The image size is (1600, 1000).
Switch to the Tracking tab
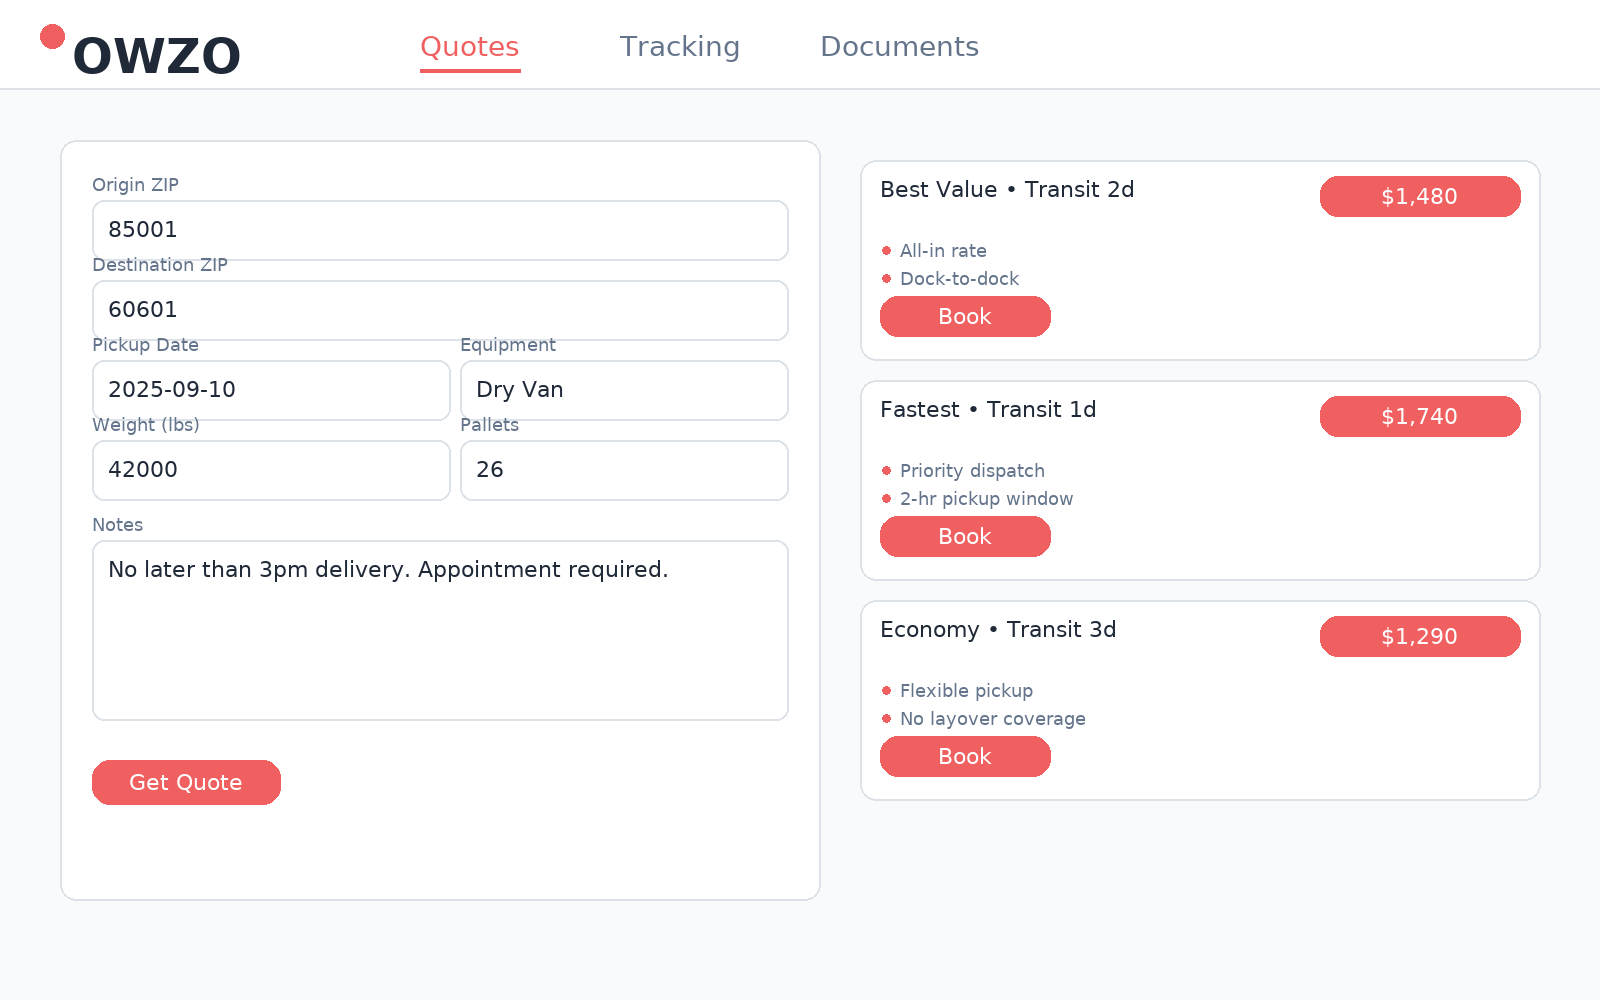click(x=680, y=47)
